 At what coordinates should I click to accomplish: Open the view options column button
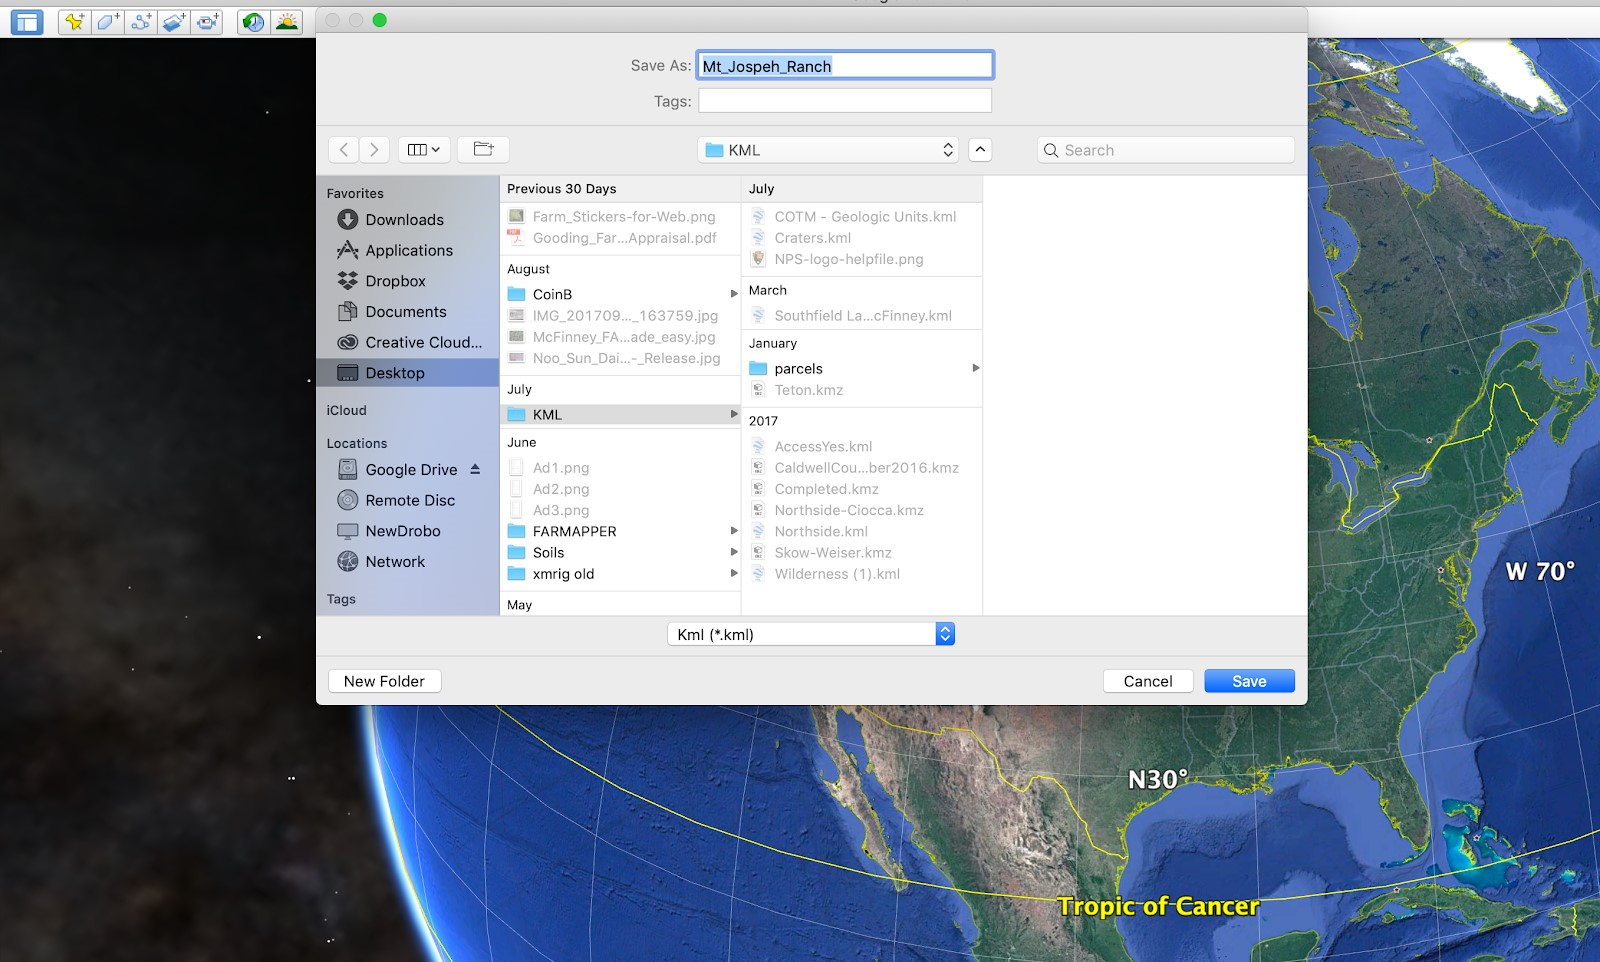[x=424, y=150]
